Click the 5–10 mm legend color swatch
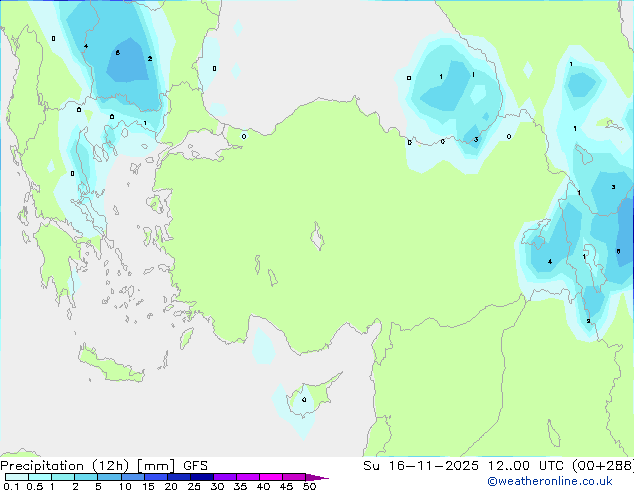 pos(110,477)
